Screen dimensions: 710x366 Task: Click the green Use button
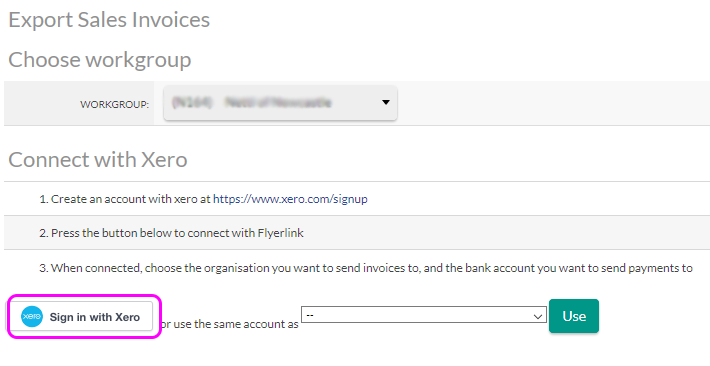click(x=574, y=316)
